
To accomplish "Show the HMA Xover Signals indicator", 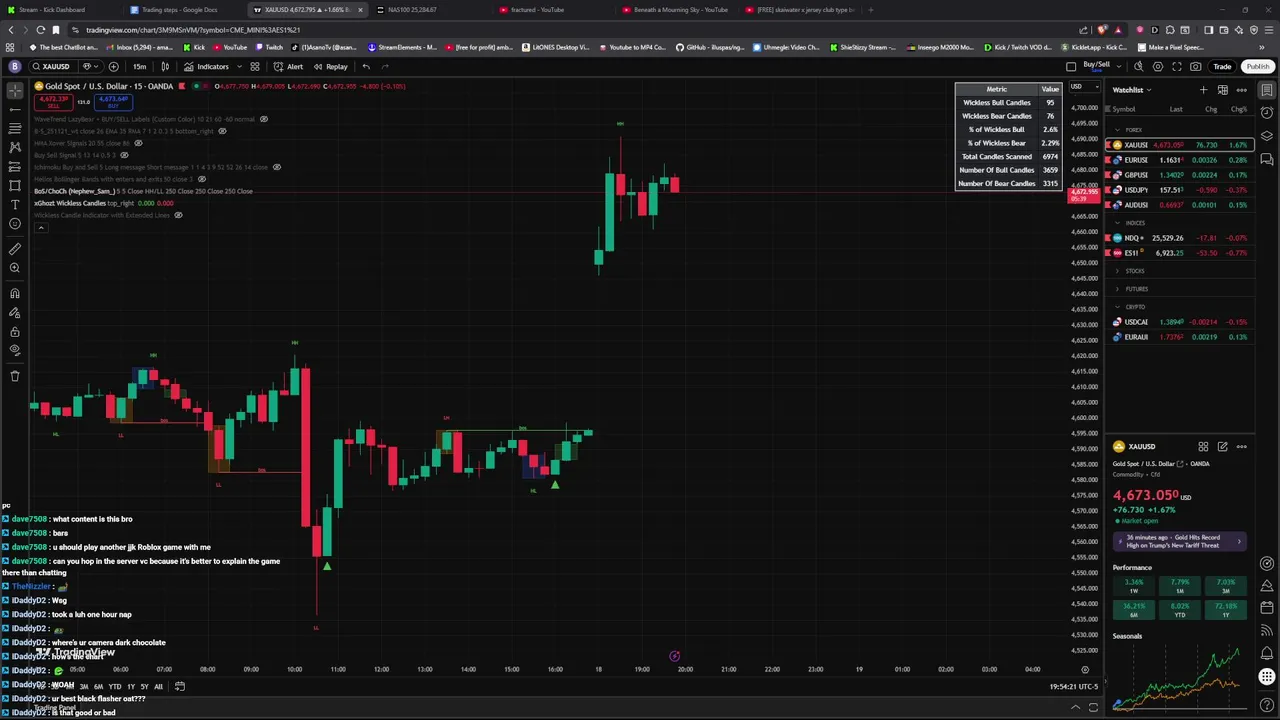I will click(x=138, y=143).
